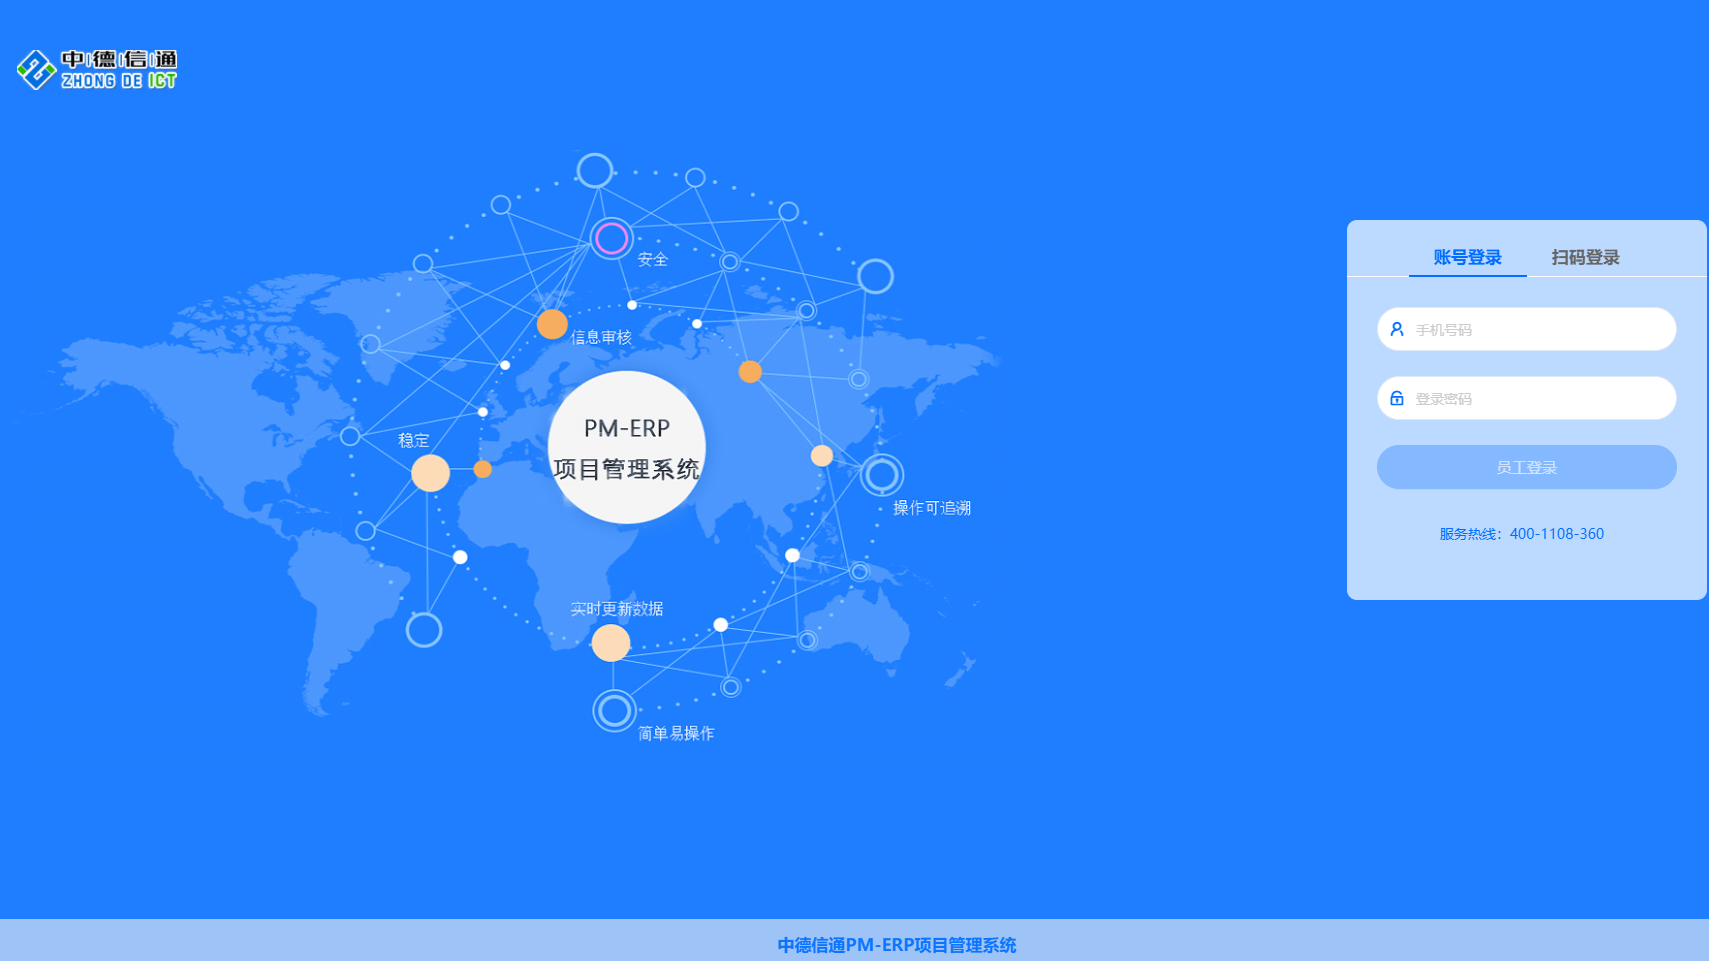Screen dimensions: 1709x961
Task: Click the user icon in phone field
Action: click(x=1397, y=329)
